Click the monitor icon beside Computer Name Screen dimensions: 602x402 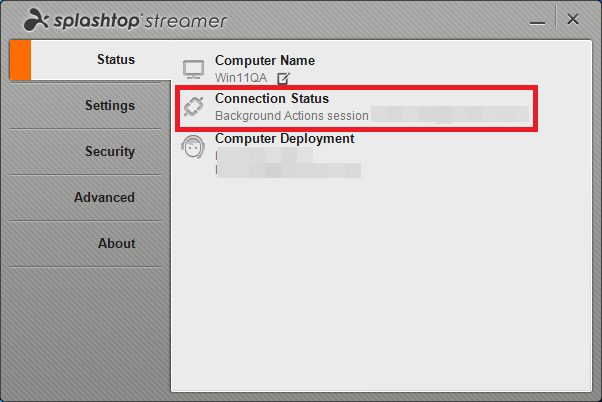point(193,69)
